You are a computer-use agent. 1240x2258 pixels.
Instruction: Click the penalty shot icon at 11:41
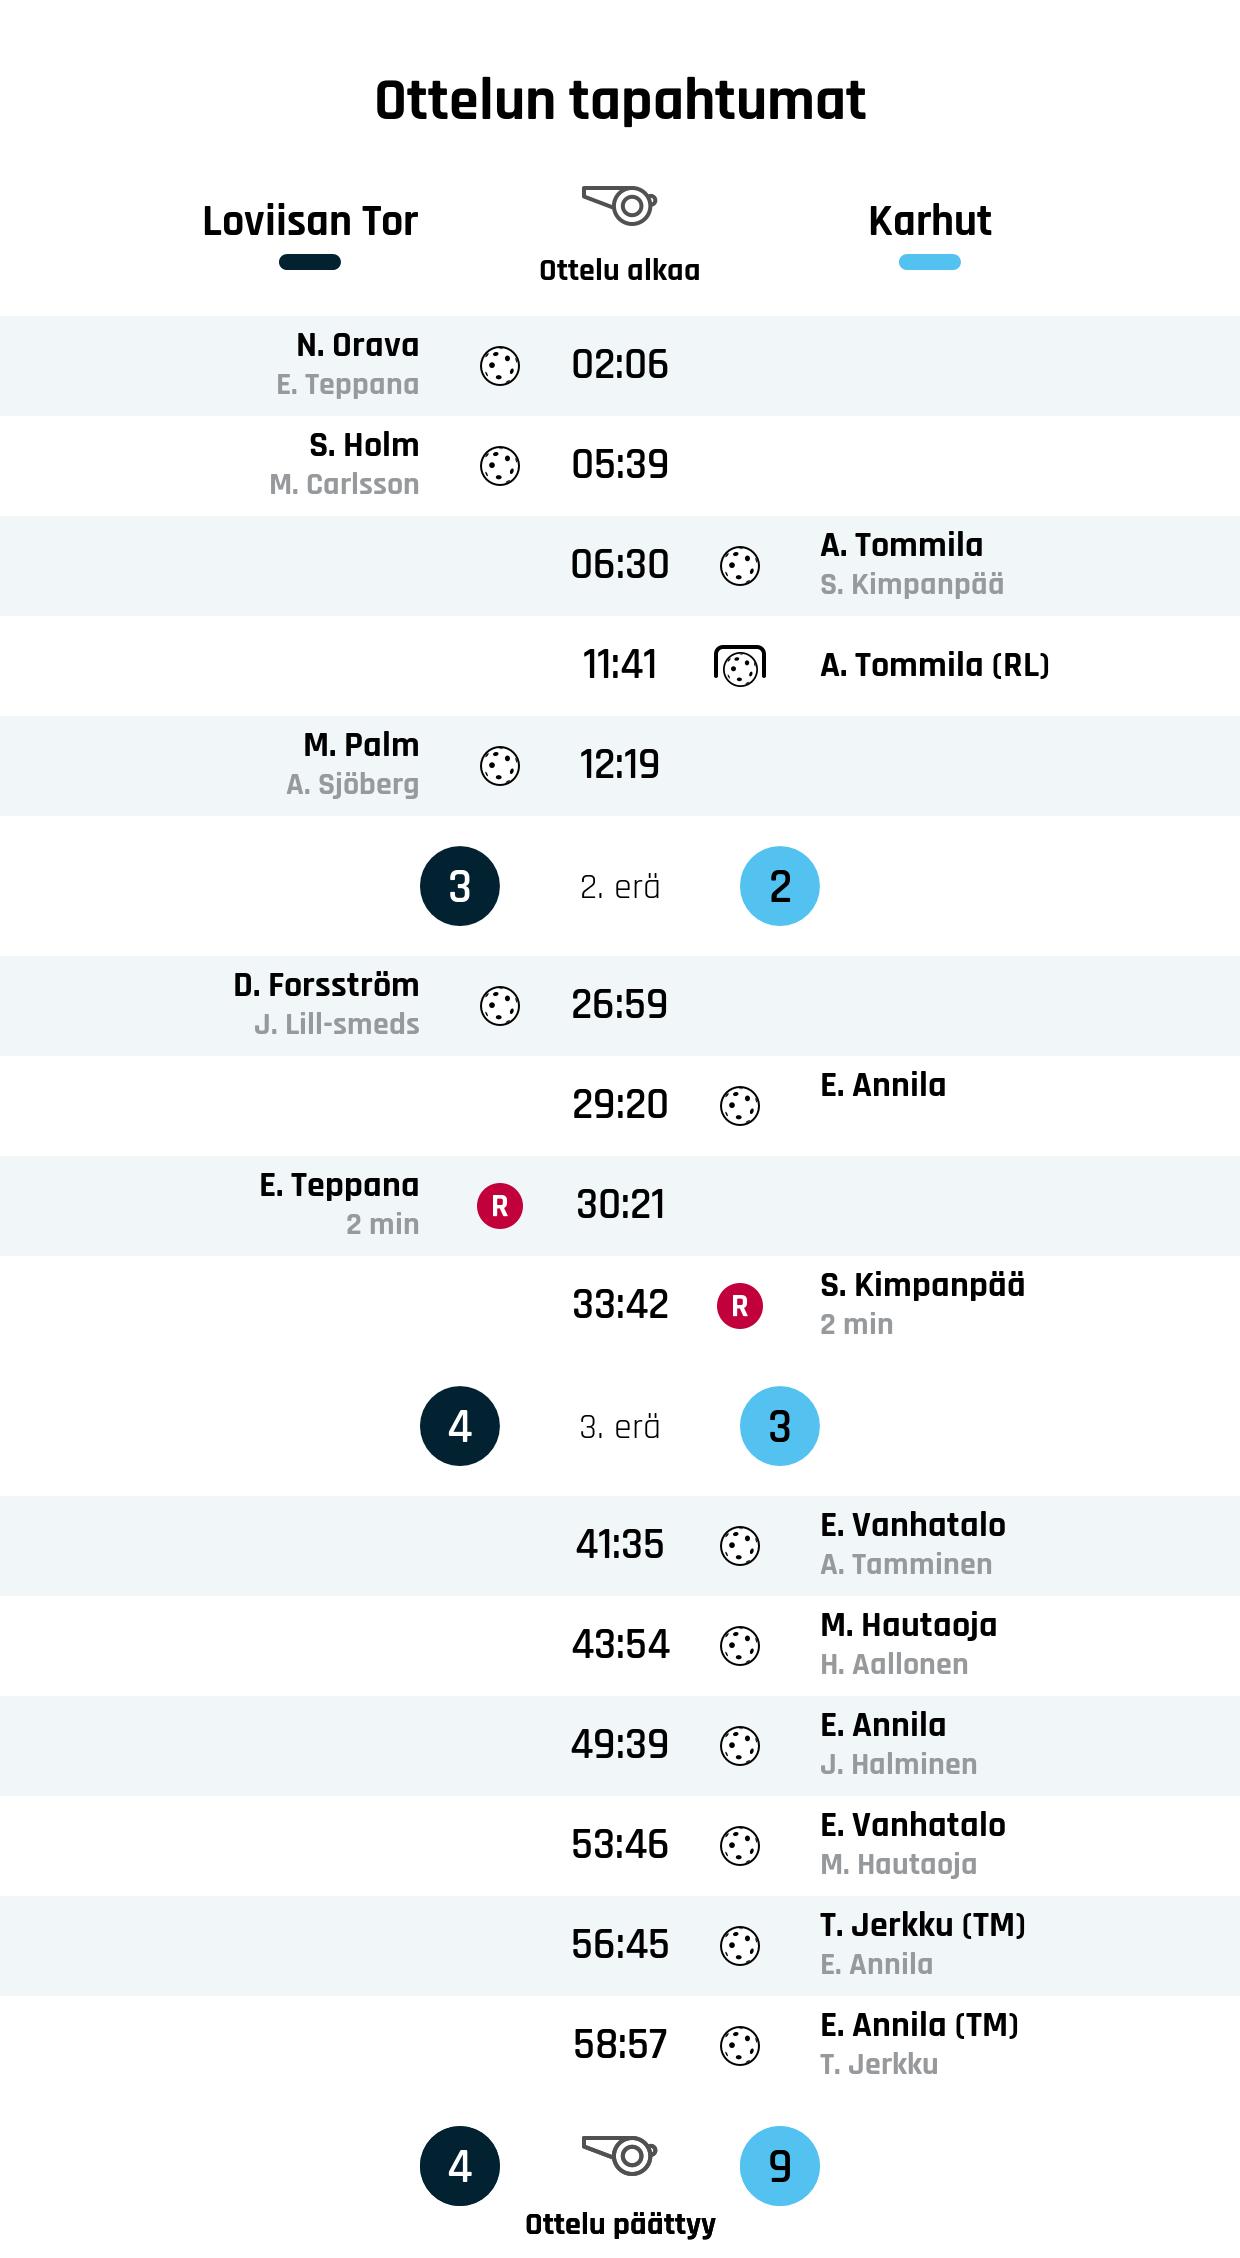(740, 666)
